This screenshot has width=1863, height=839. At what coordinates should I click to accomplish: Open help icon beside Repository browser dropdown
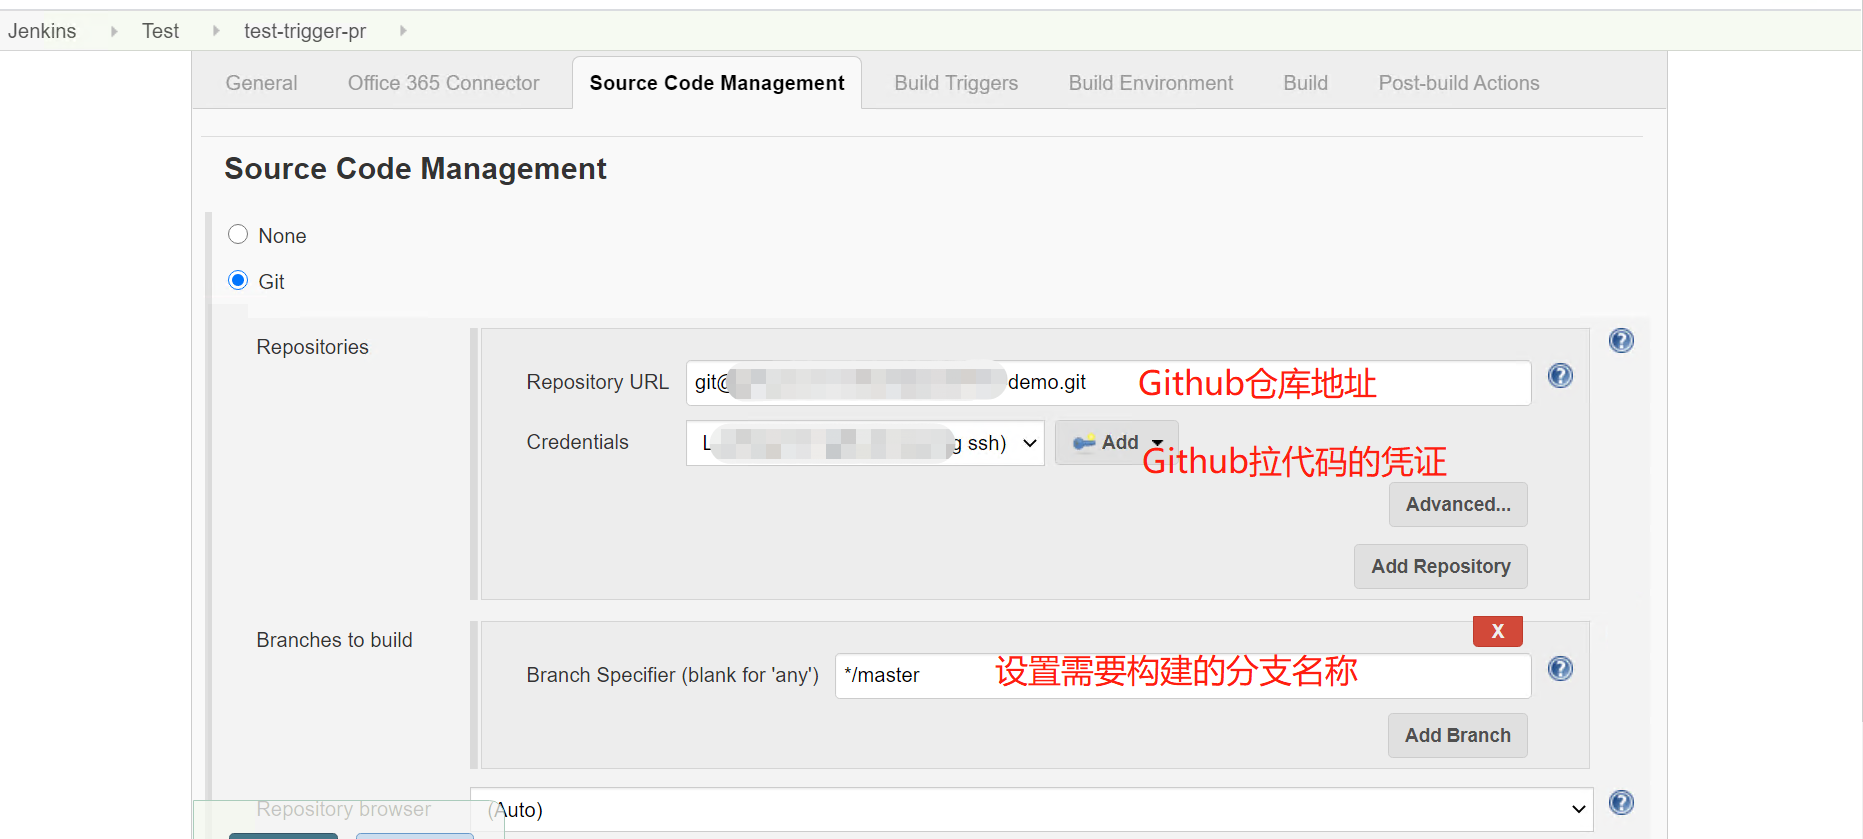[x=1621, y=803]
